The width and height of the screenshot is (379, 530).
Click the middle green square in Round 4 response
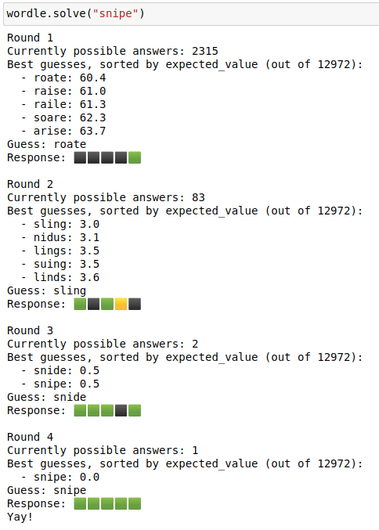point(107,504)
